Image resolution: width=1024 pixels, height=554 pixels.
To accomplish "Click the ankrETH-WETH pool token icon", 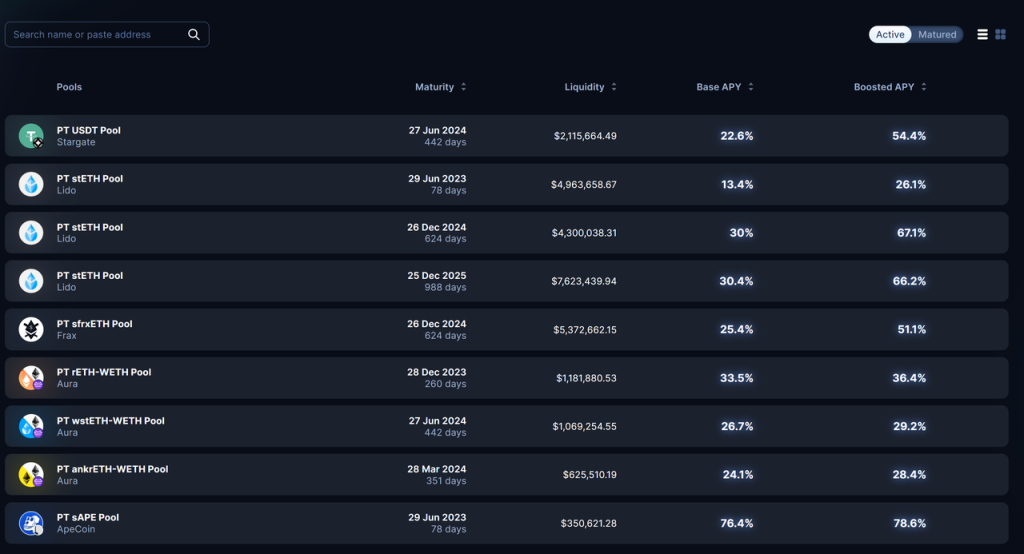I will pos(32,474).
